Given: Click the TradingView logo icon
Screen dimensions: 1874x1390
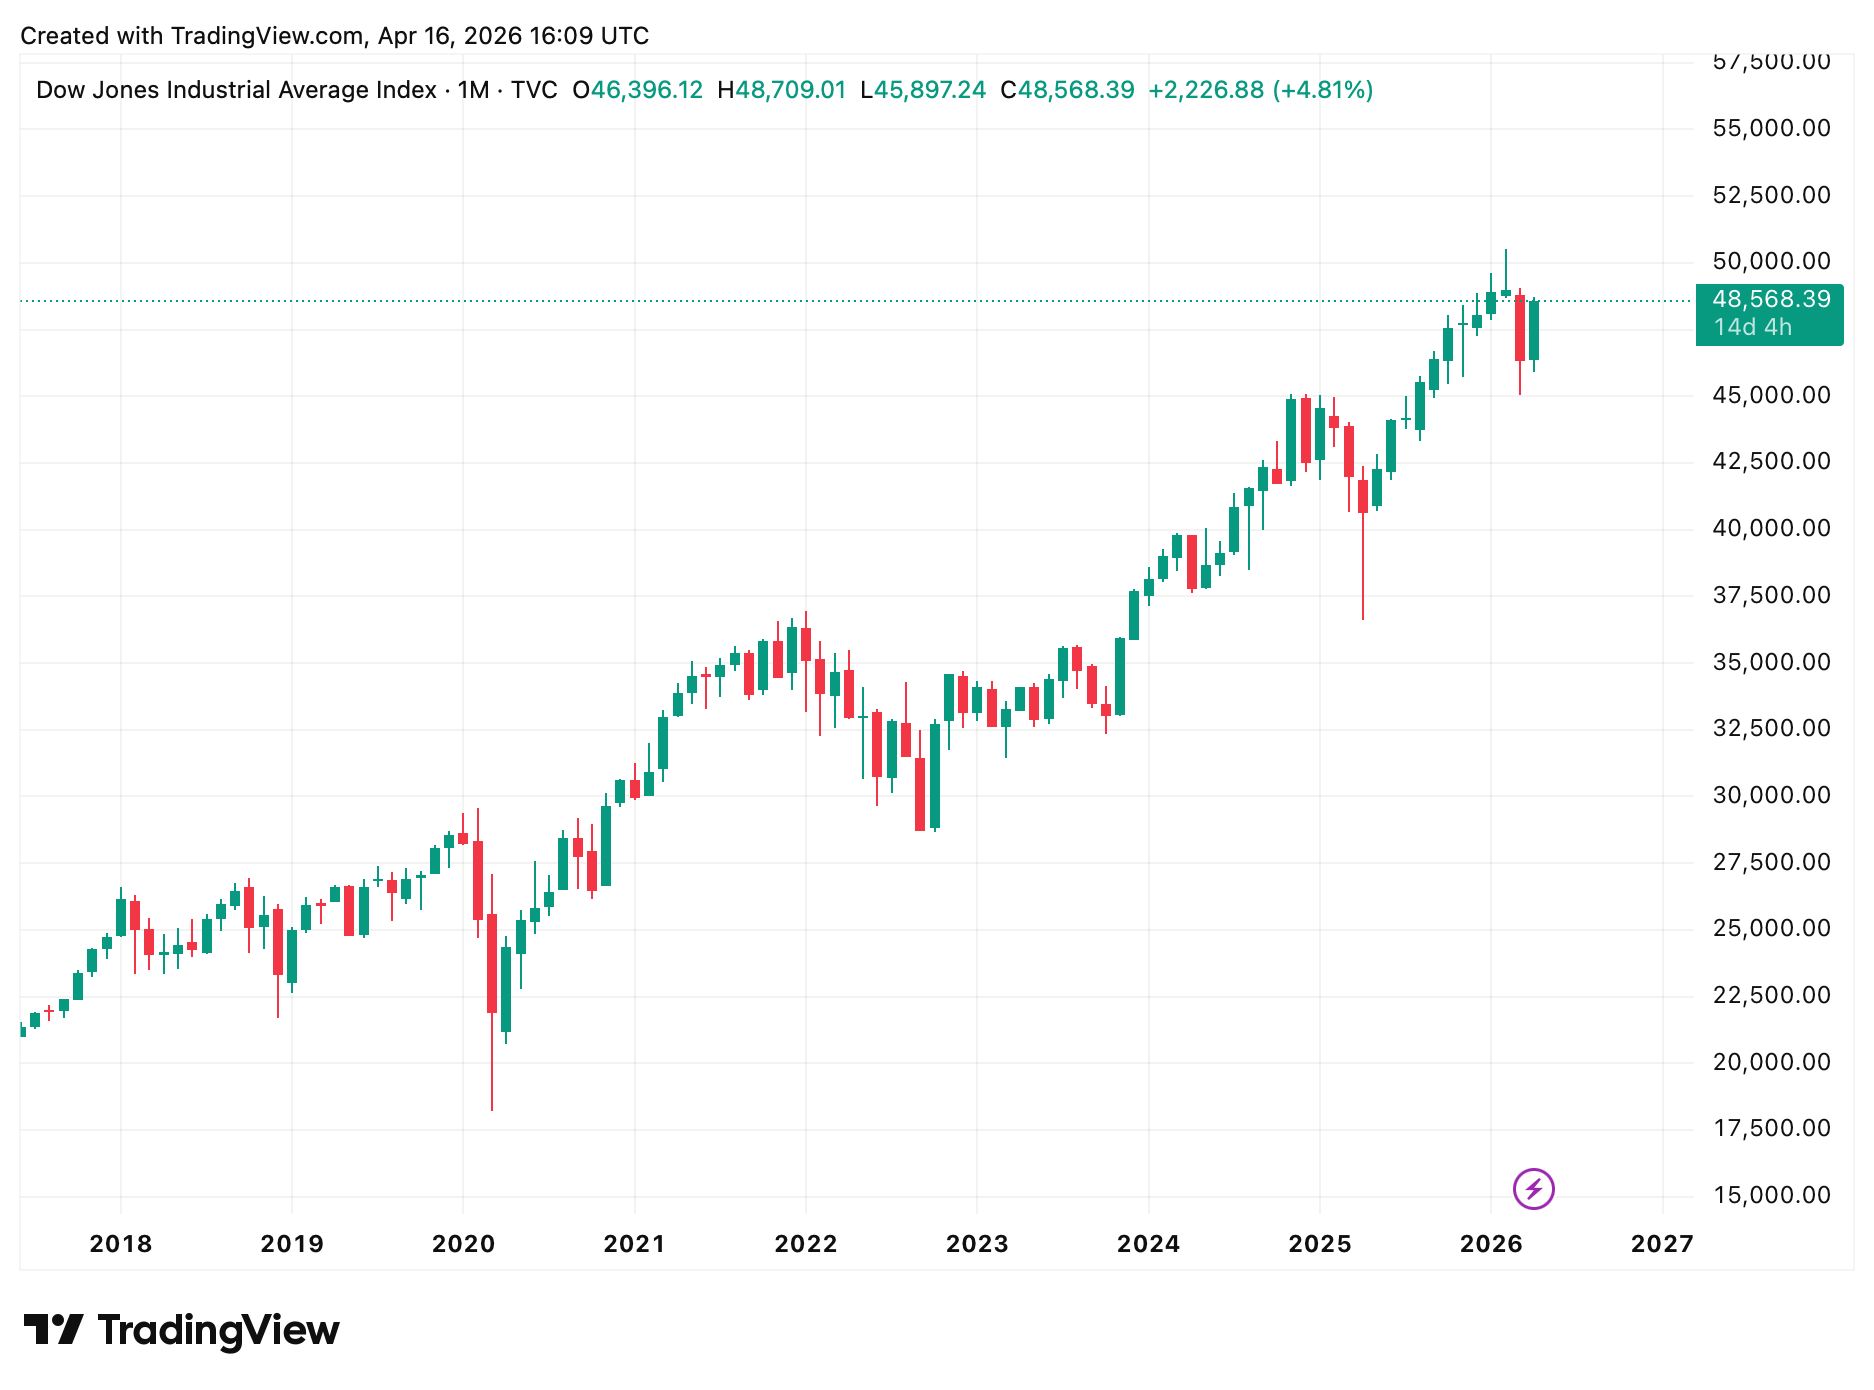Looking at the screenshot, I should pyautogui.click(x=53, y=1329).
